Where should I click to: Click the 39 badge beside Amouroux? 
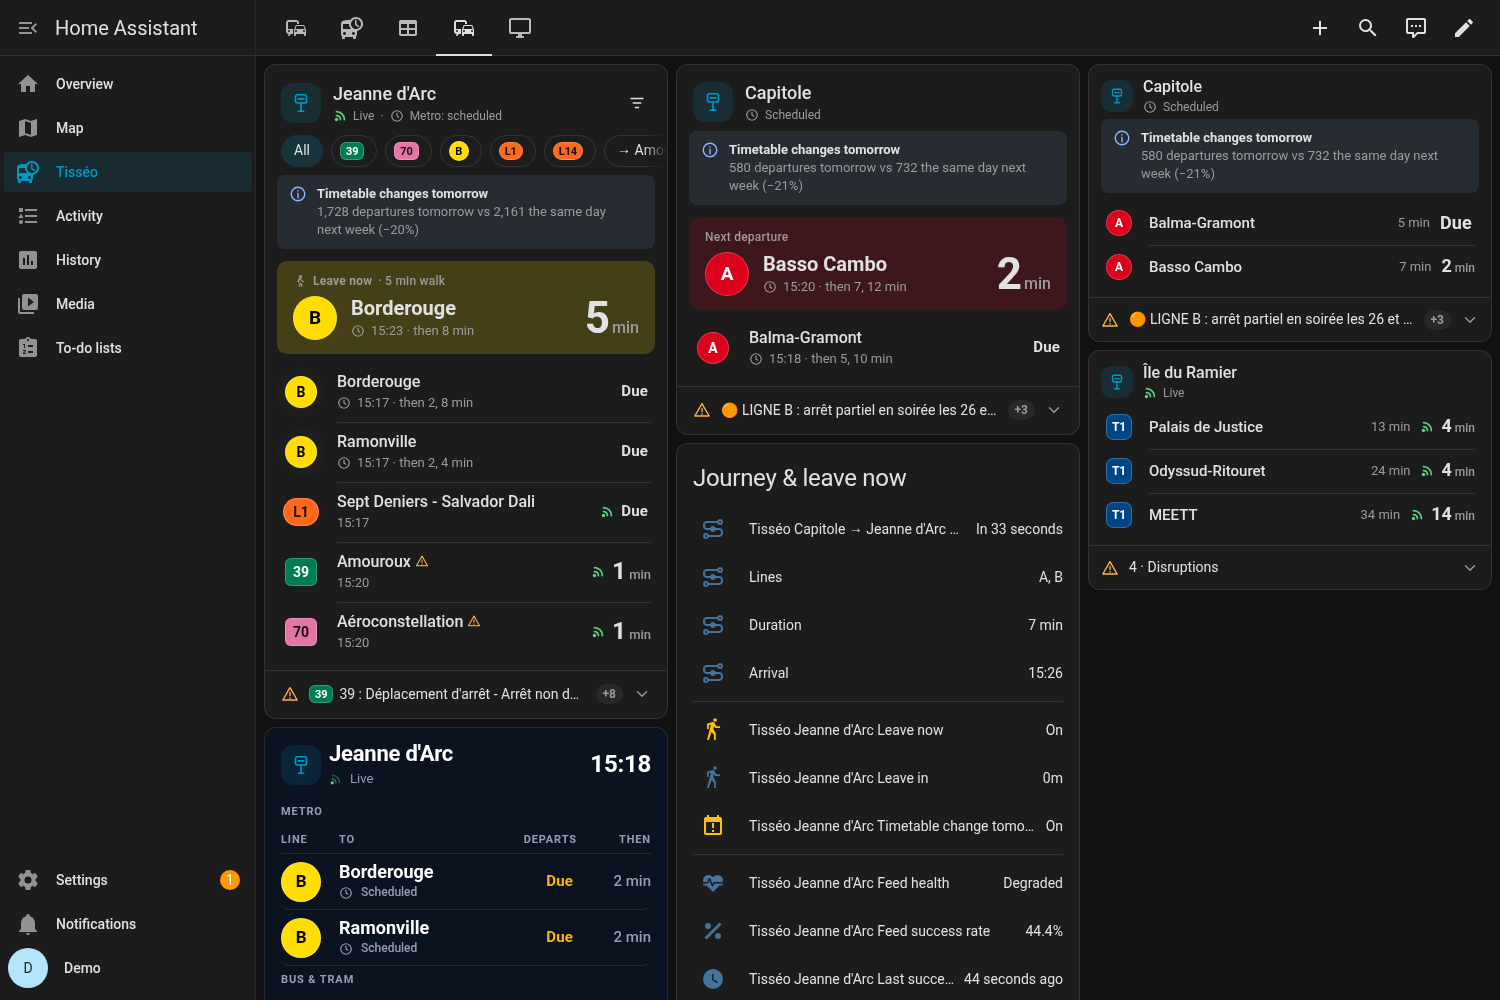coord(301,572)
